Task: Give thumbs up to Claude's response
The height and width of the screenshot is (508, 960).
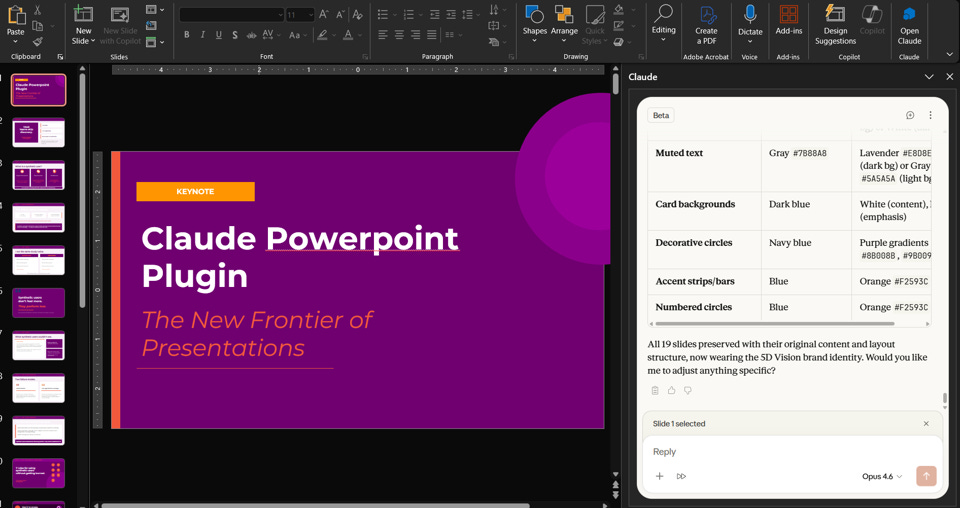Action: point(672,390)
